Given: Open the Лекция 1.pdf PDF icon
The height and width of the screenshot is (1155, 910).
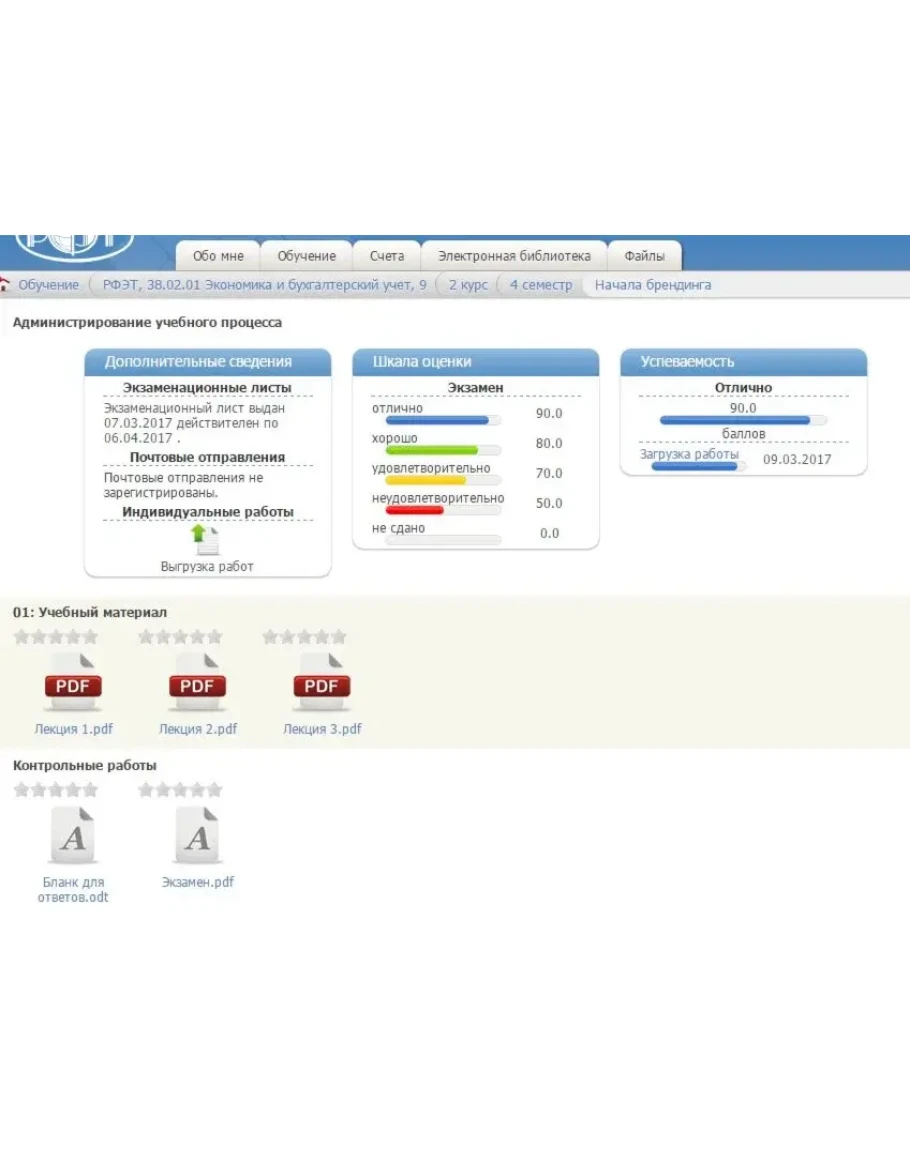Looking at the screenshot, I should click(73, 682).
